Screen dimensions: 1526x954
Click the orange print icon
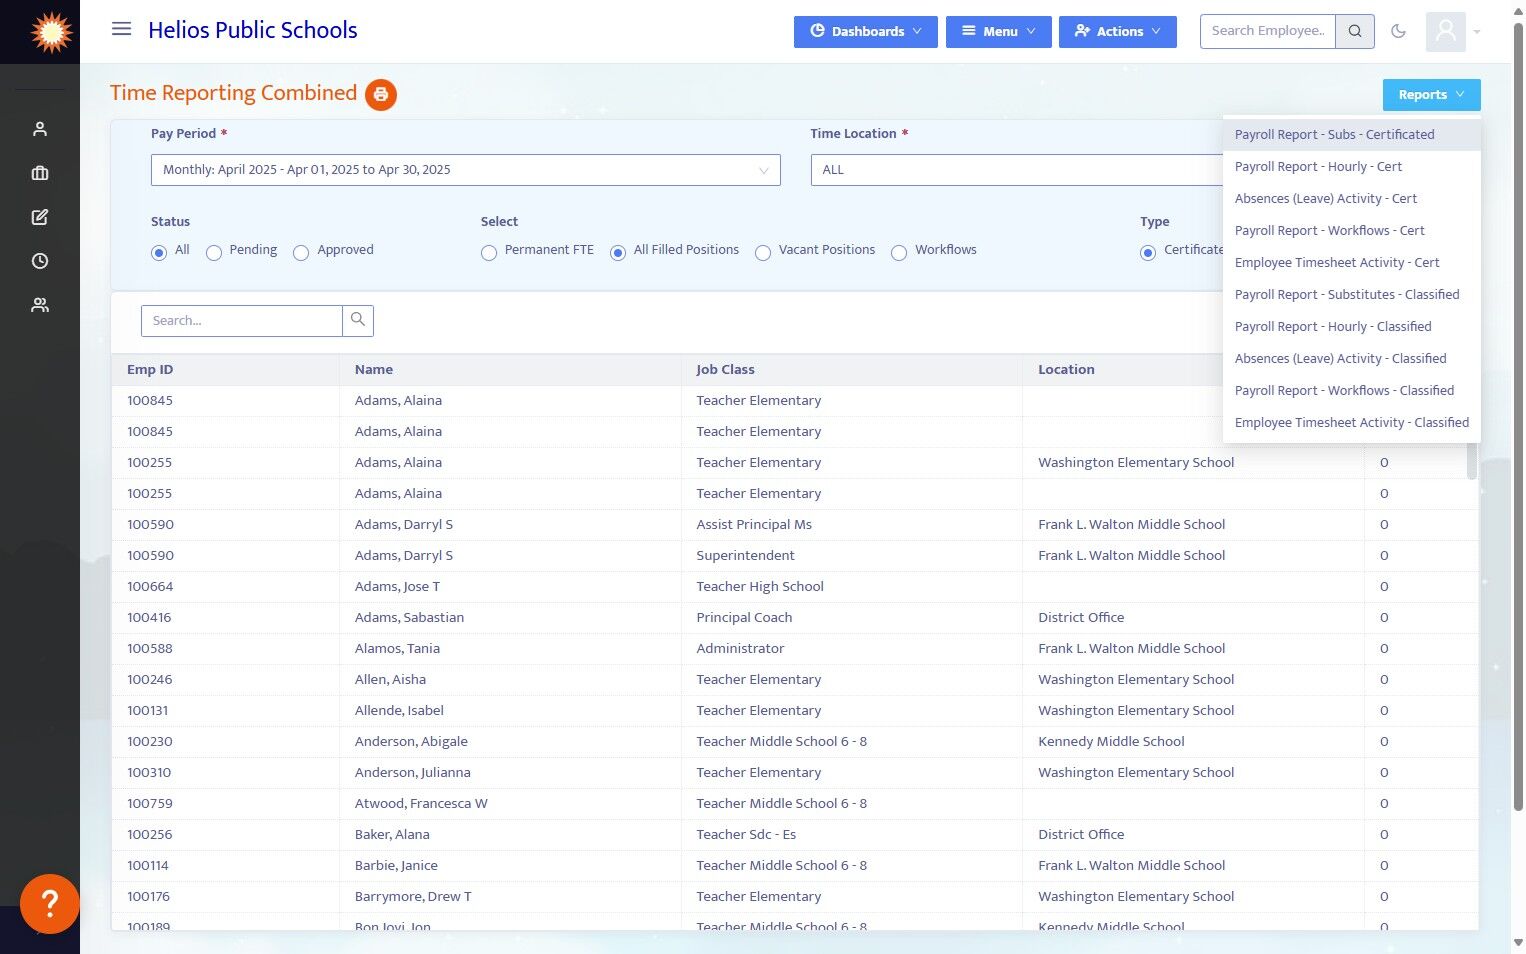click(381, 95)
